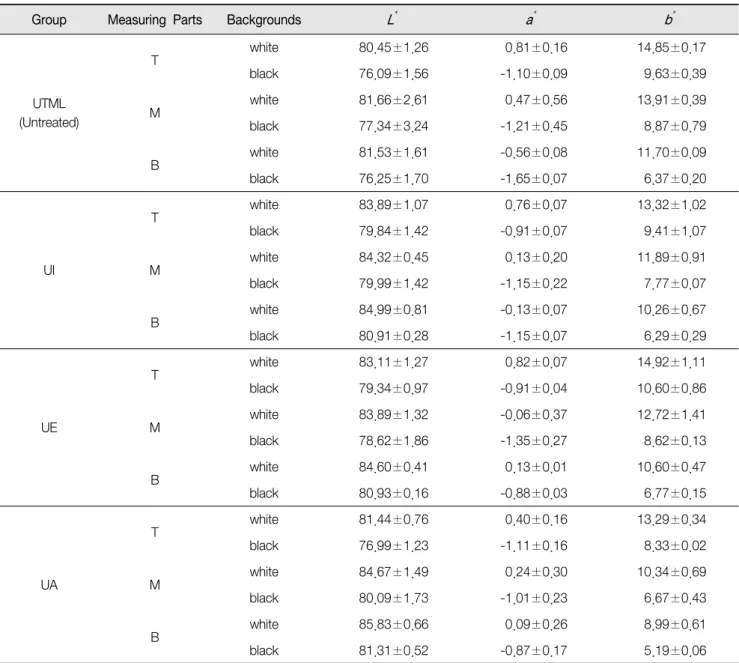
Task: Click b* value 14,85±0,17
Action: click(x=672, y=48)
